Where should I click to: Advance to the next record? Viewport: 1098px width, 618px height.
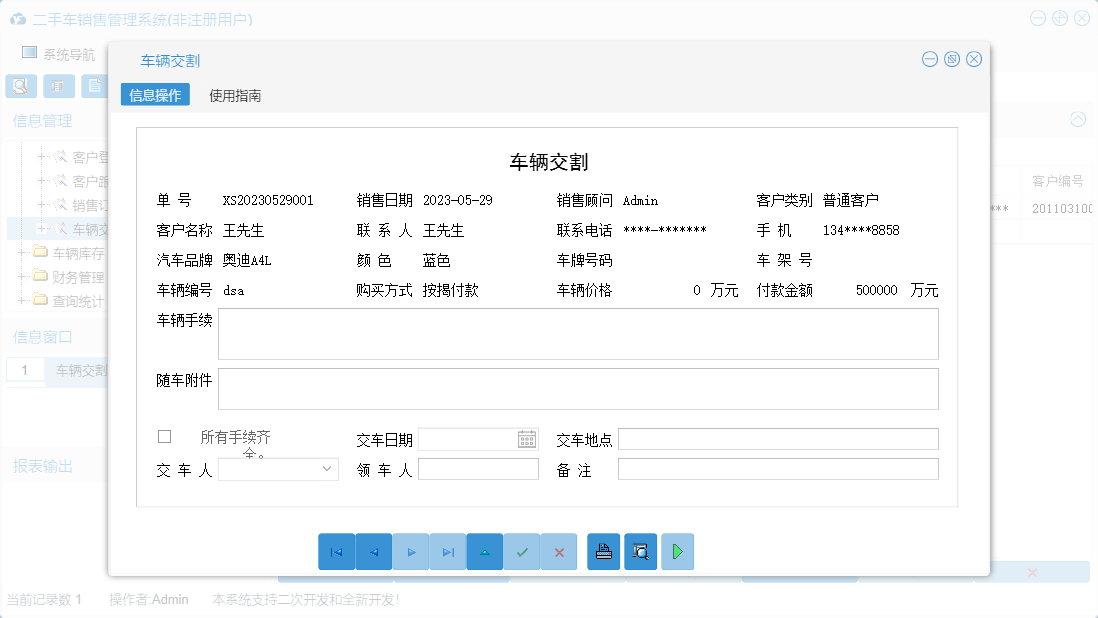411,551
